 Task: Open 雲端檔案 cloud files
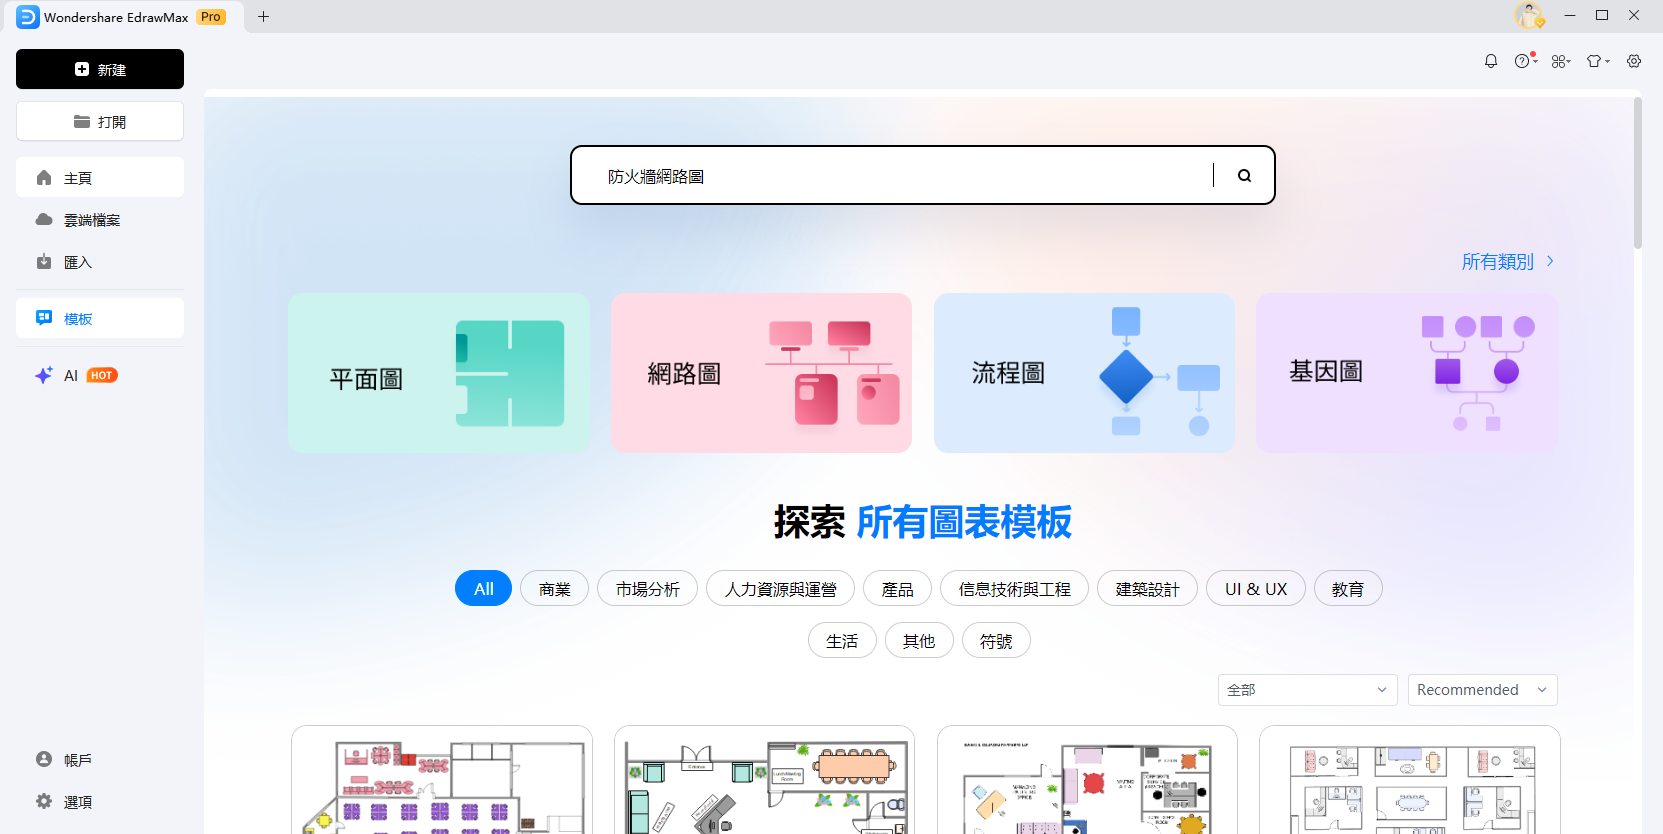point(100,220)
